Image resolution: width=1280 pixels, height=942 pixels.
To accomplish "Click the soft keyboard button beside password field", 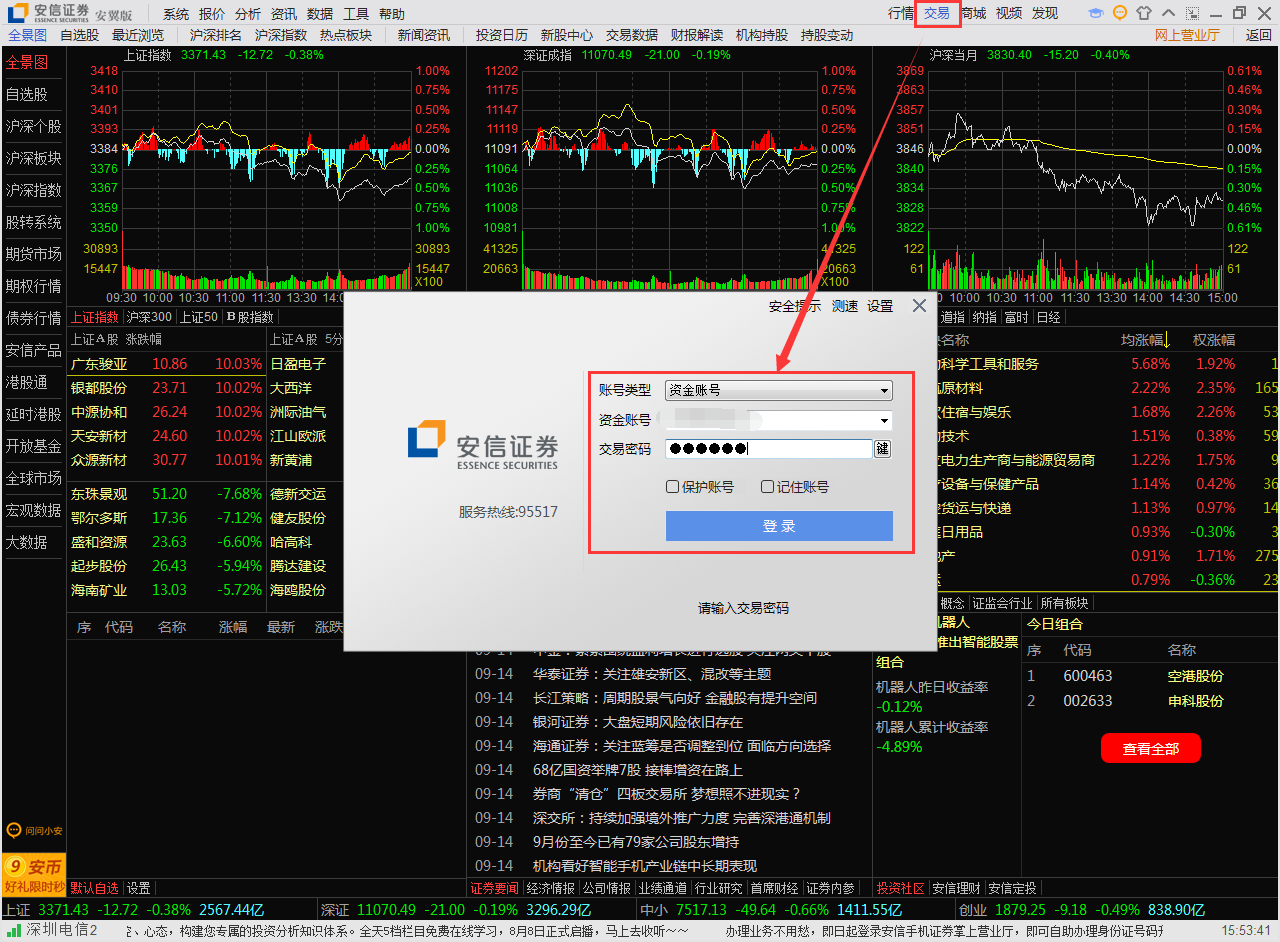I will 882,449.
